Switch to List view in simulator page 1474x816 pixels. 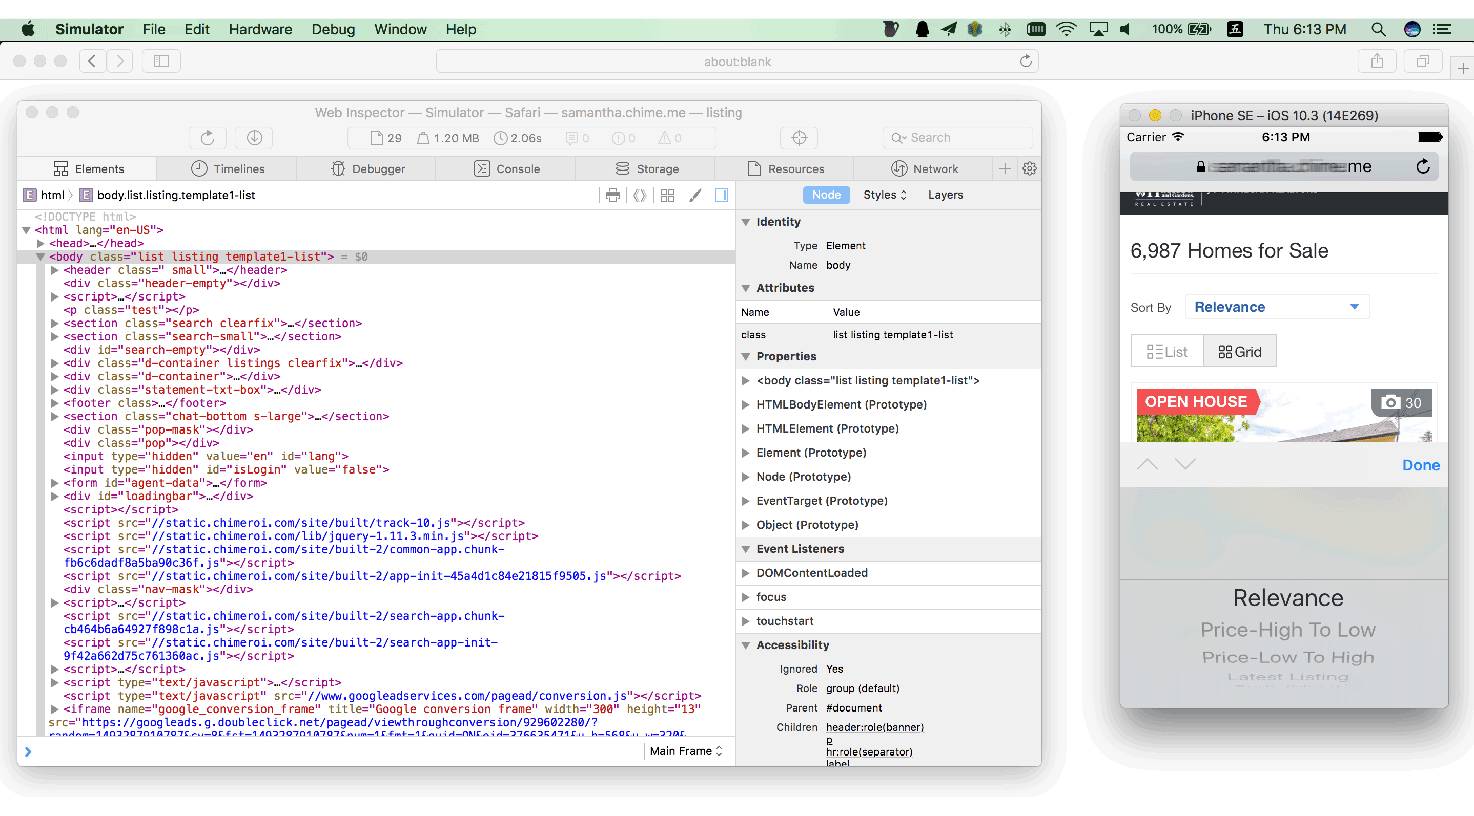[1167, 352]
